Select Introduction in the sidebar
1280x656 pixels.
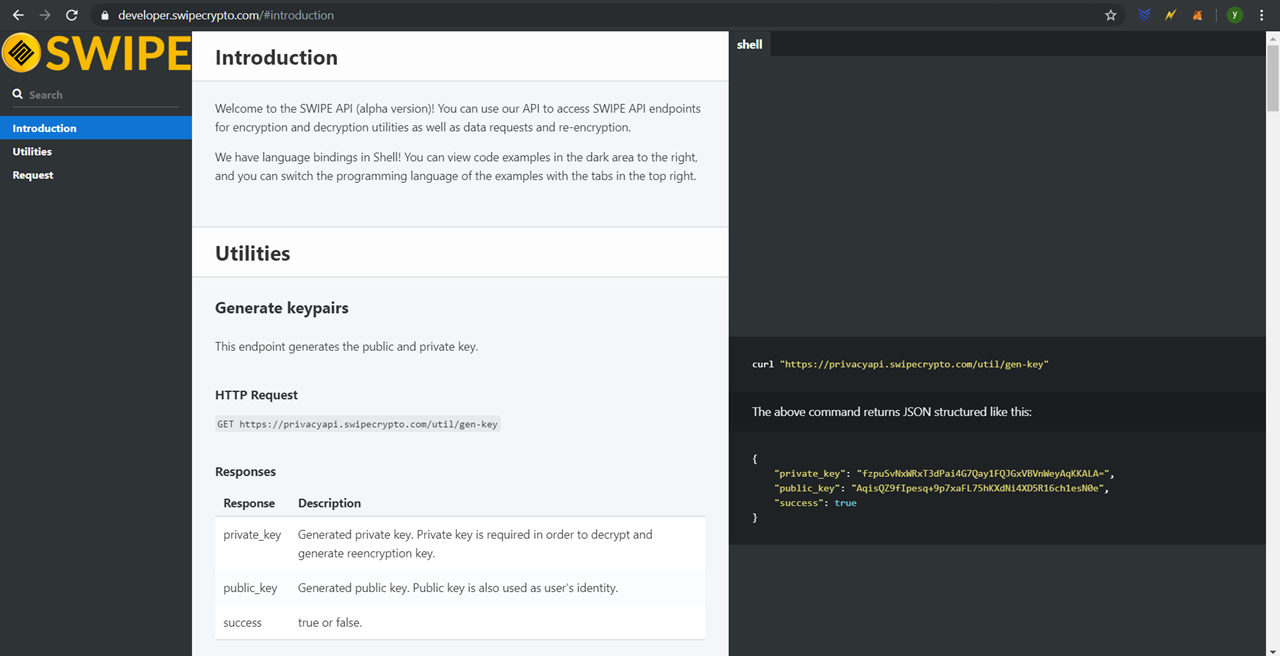coord(45,128)
